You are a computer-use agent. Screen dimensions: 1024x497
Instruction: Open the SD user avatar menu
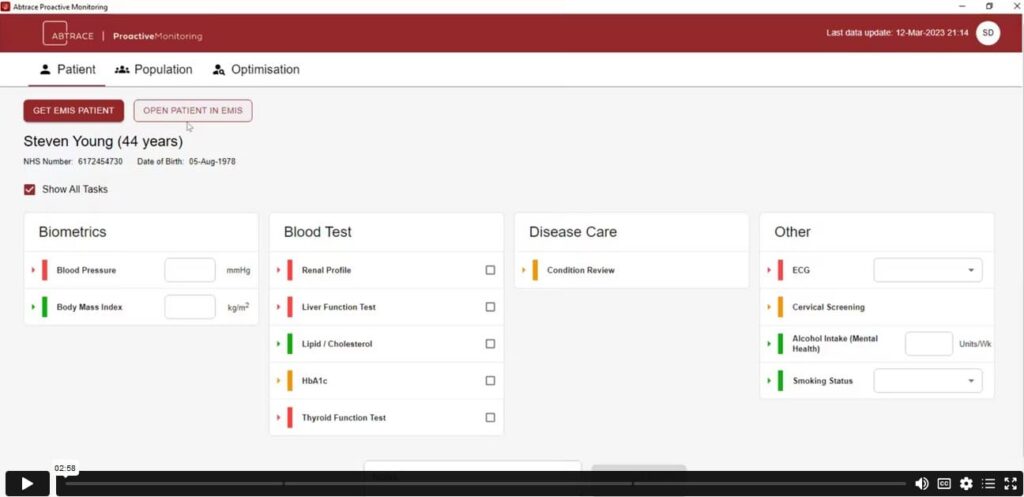(988, 33)
